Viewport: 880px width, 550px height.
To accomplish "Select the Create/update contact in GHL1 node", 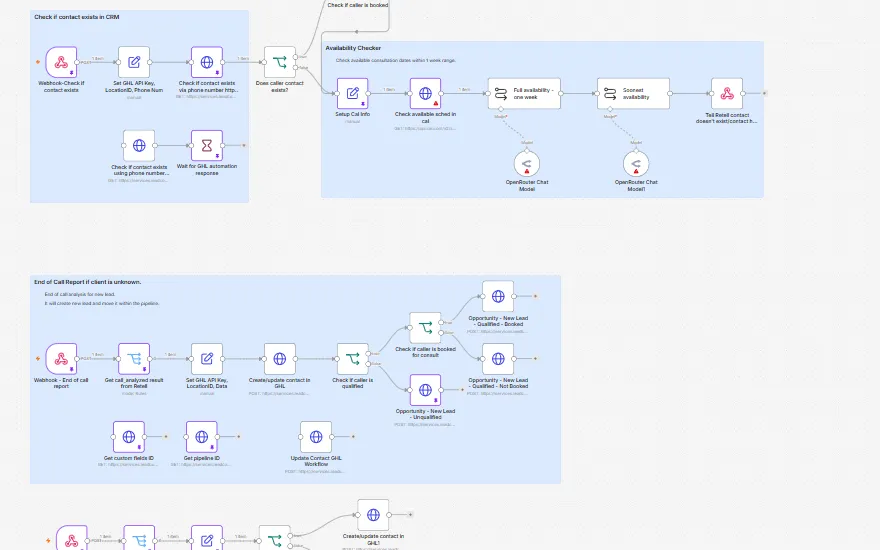I will [x=373, y=515].
